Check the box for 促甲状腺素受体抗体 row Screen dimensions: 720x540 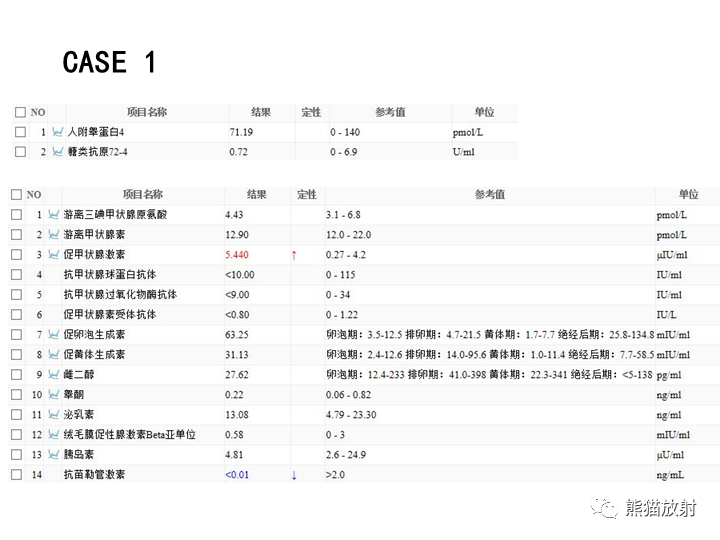point(17,315)
